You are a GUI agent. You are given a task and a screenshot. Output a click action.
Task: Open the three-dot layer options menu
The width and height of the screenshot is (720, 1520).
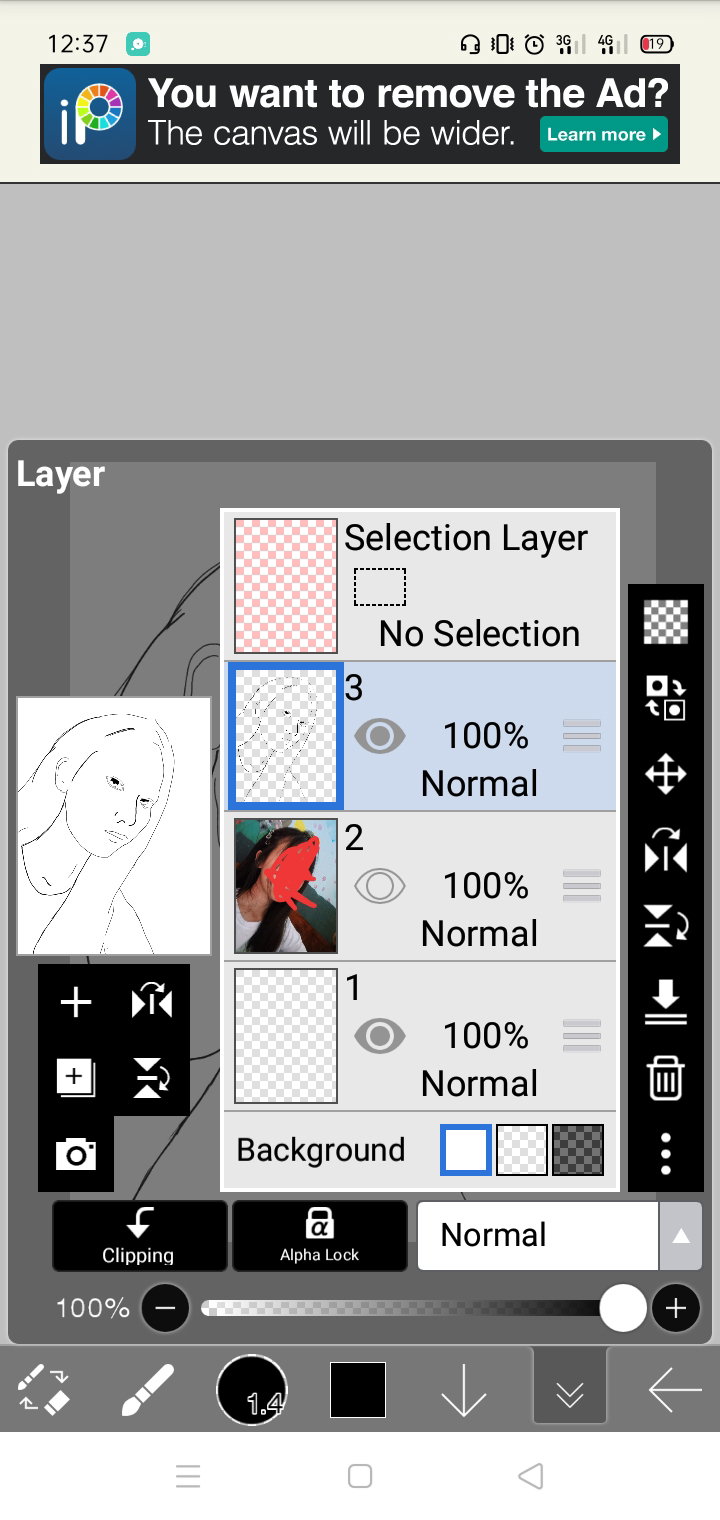pos(665,1153)
